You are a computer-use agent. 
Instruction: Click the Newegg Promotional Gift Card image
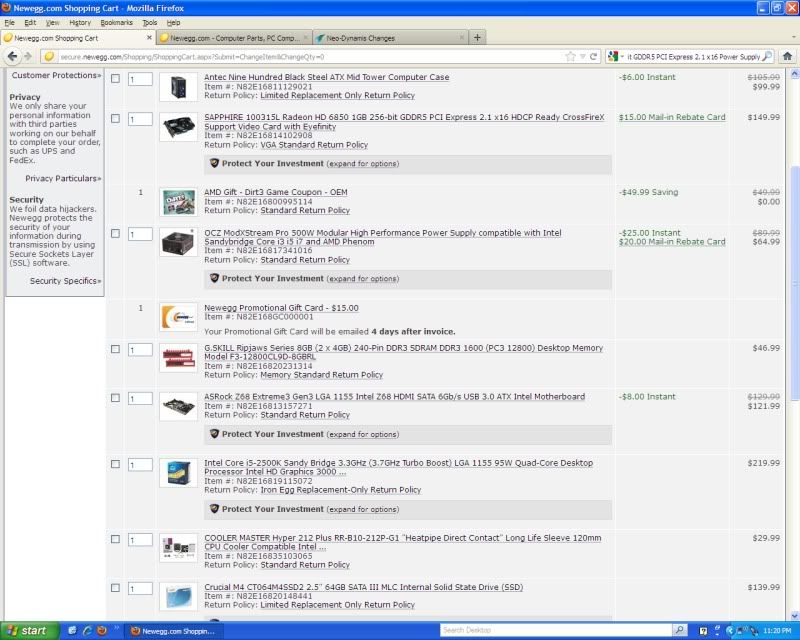178,317
